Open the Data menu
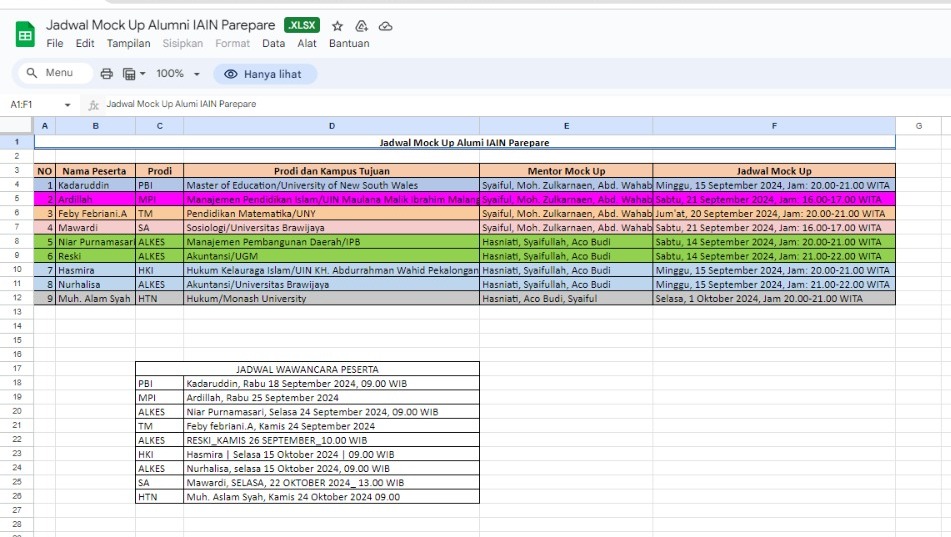Image resolution: width=951 pixels, height=537 pixels. pyautogui.click(x=273, y=44)
